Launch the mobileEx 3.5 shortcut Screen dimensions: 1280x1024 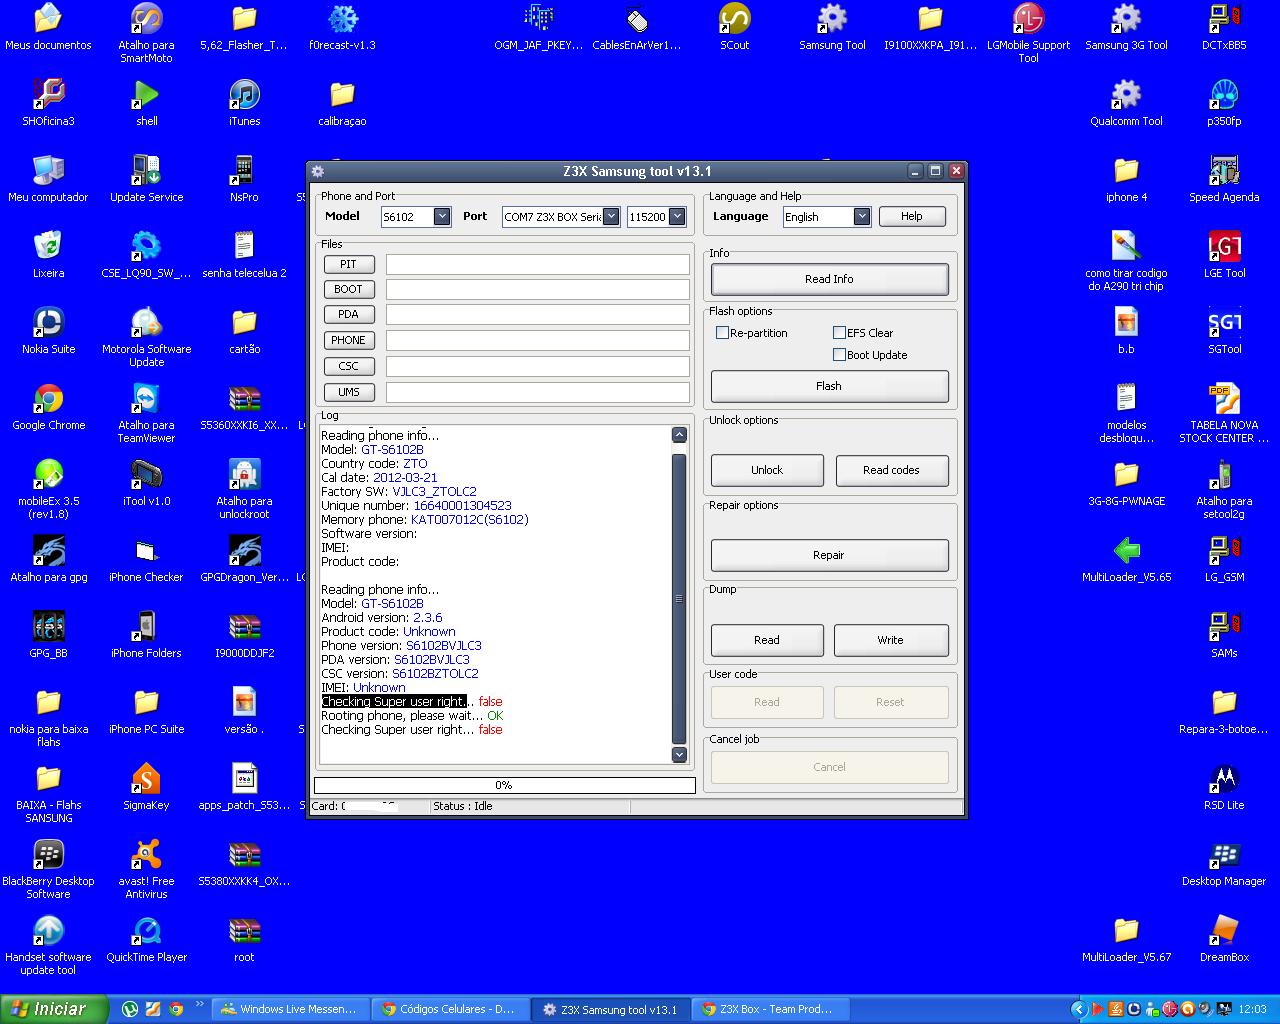point(48,489)
